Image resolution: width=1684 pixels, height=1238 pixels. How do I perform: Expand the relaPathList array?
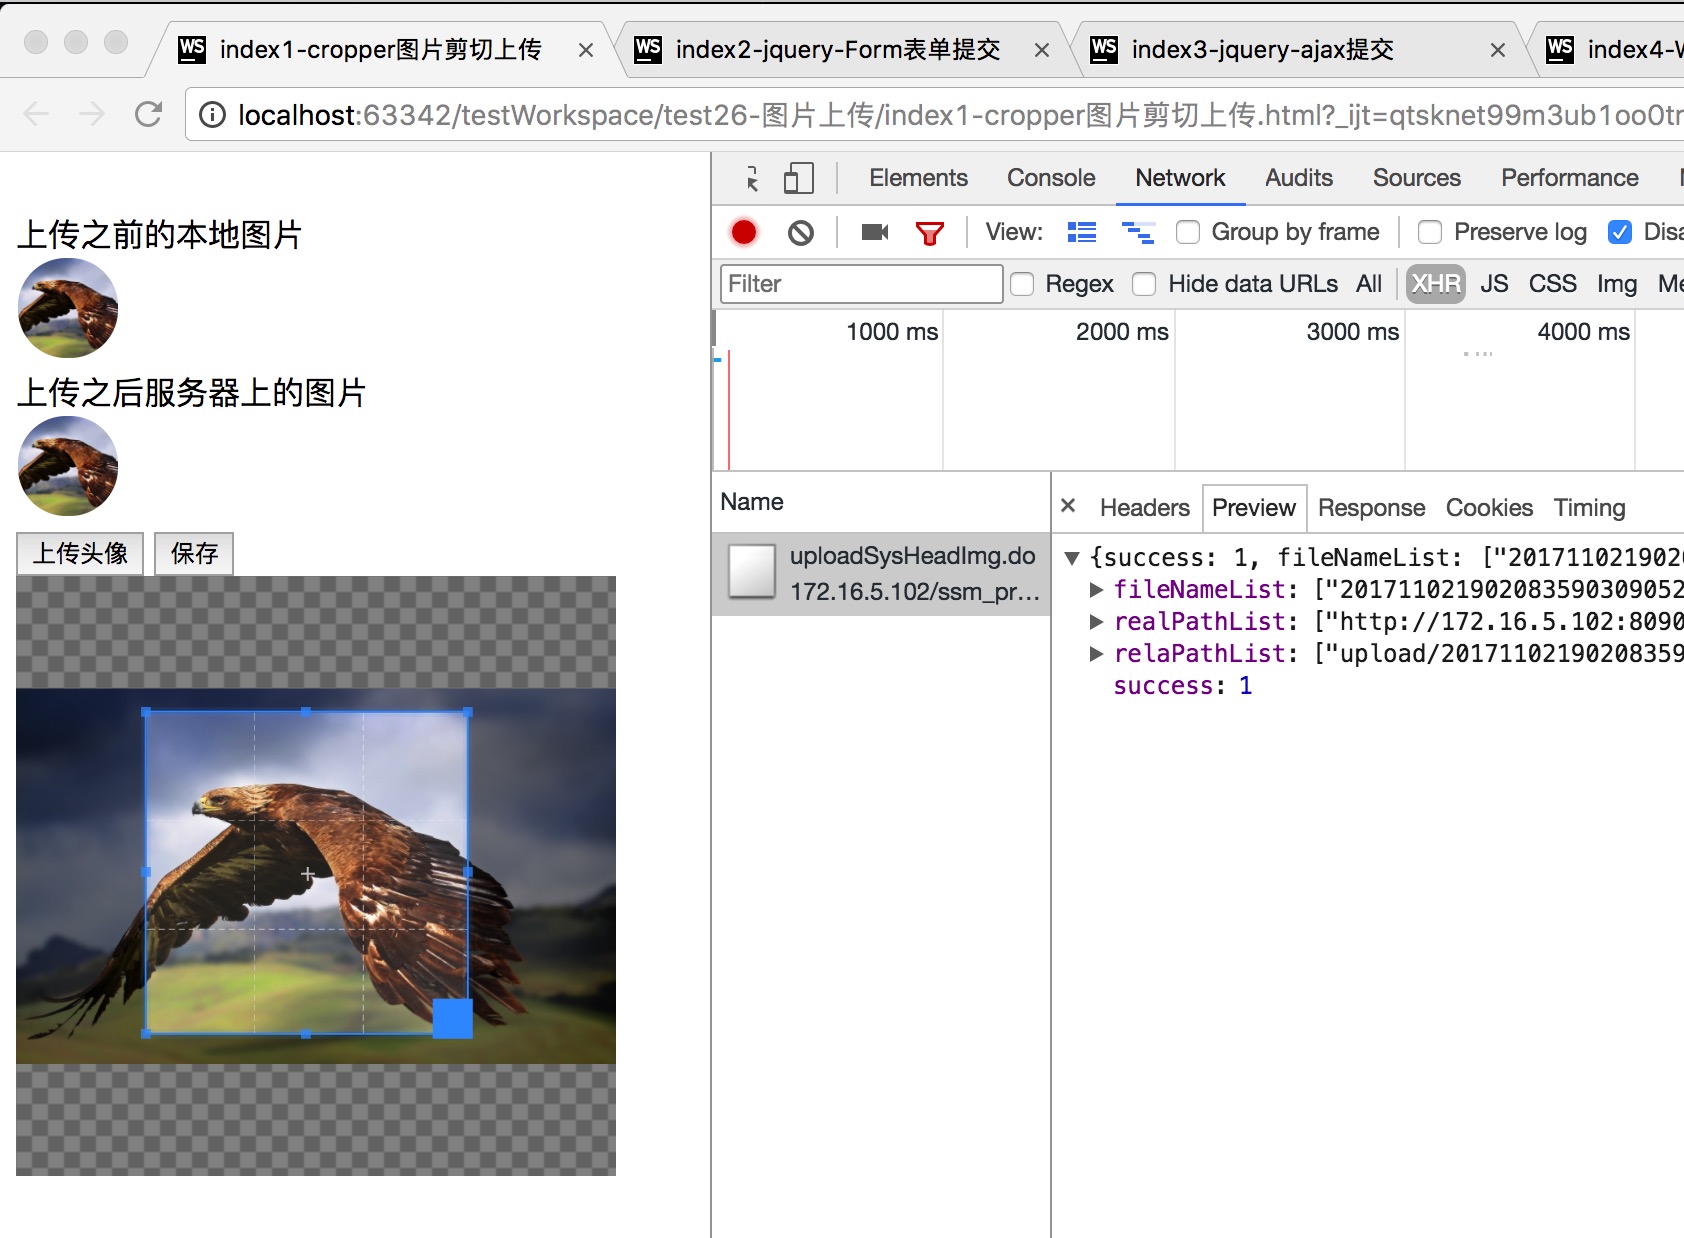(1096, 654)
